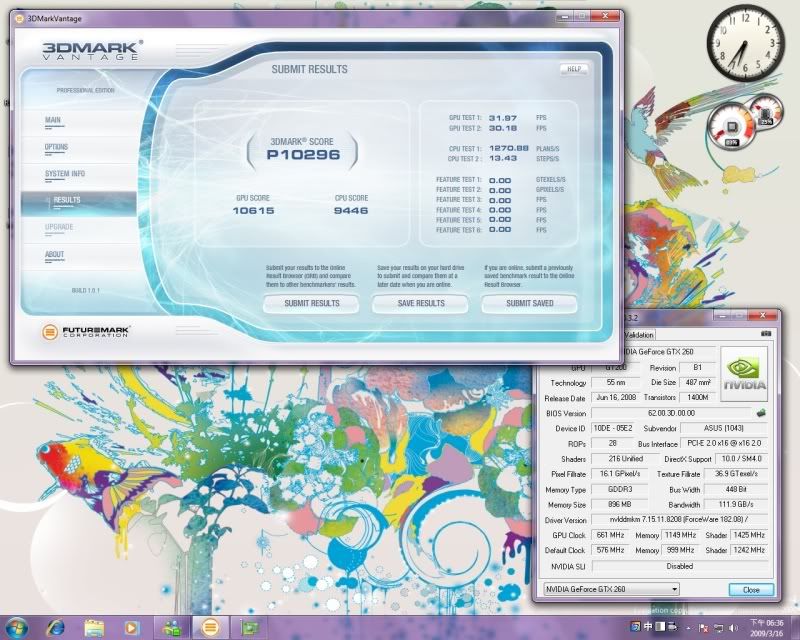Viewport: 800px width, 640px height.
Task: Open Windows Live Messenger taskbar icon
Action: (171, 627)
